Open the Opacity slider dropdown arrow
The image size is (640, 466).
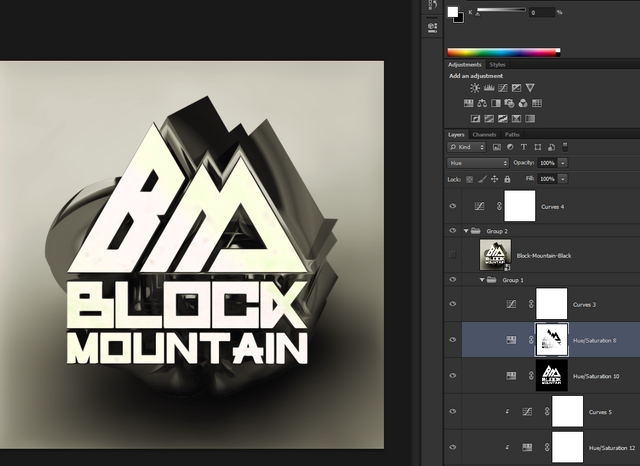[563, 163]
